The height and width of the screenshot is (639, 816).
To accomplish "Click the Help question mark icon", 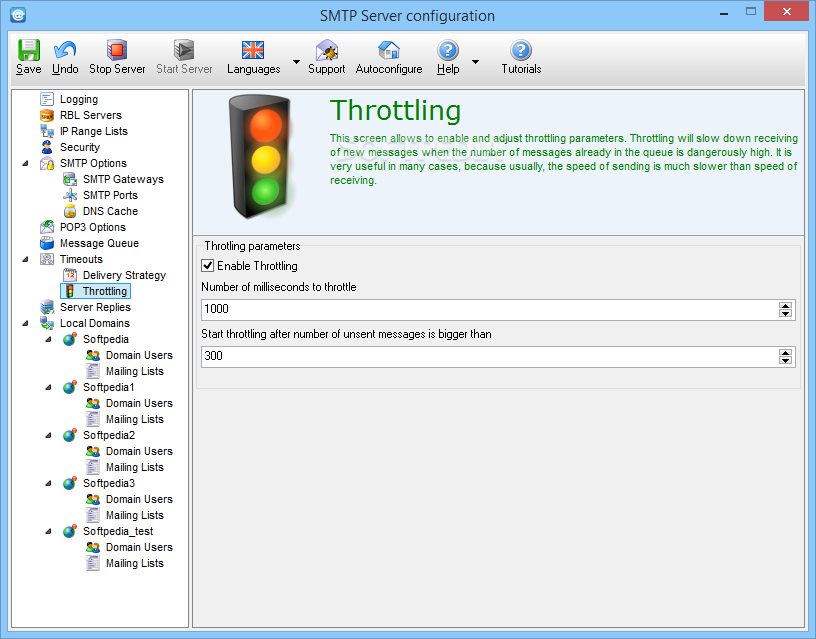I will (448, 50).
